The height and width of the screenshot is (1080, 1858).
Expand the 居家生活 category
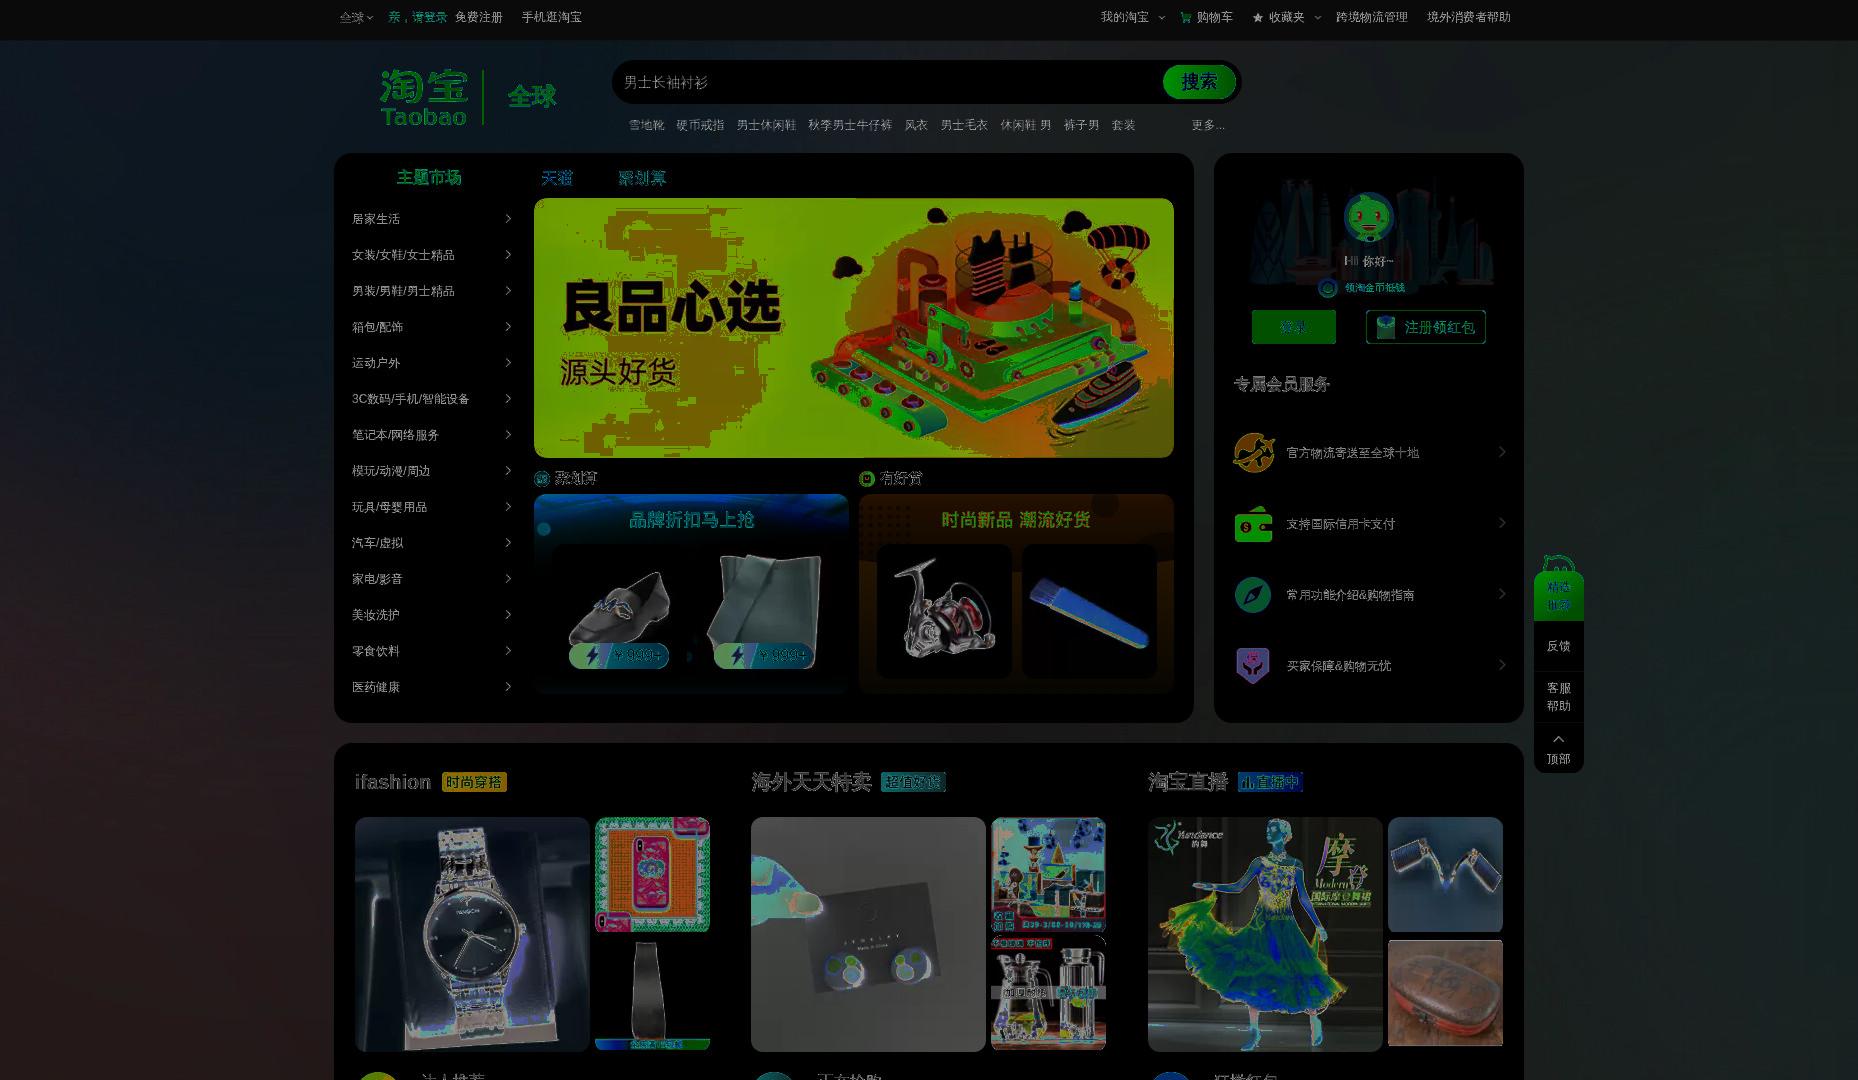[432, 219]
